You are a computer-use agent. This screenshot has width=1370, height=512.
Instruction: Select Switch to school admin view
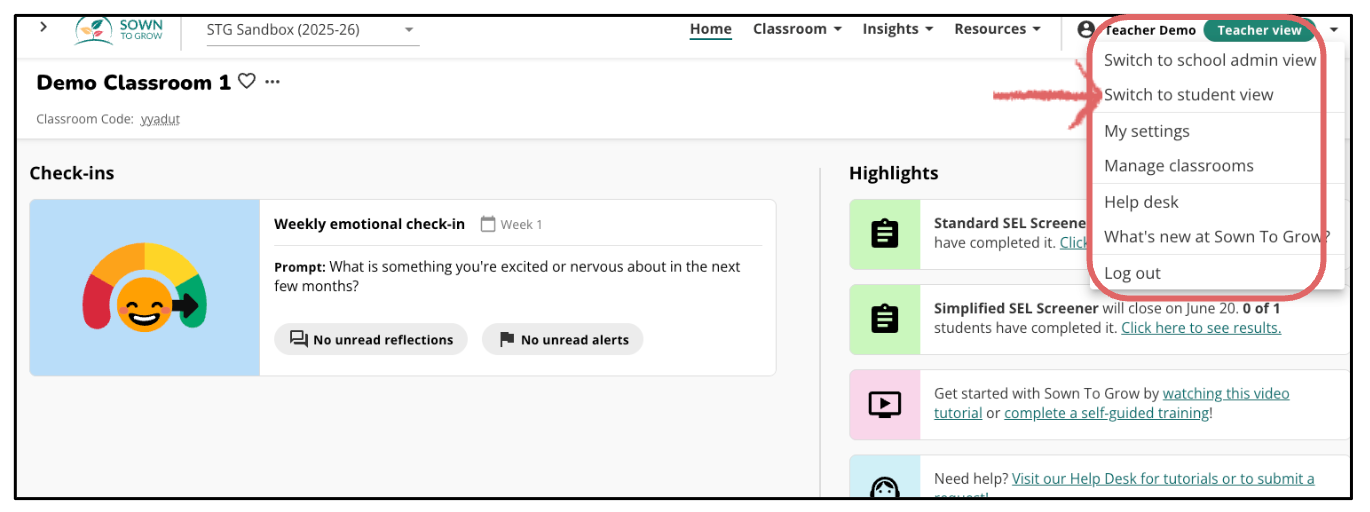(x=1210, y=60)
